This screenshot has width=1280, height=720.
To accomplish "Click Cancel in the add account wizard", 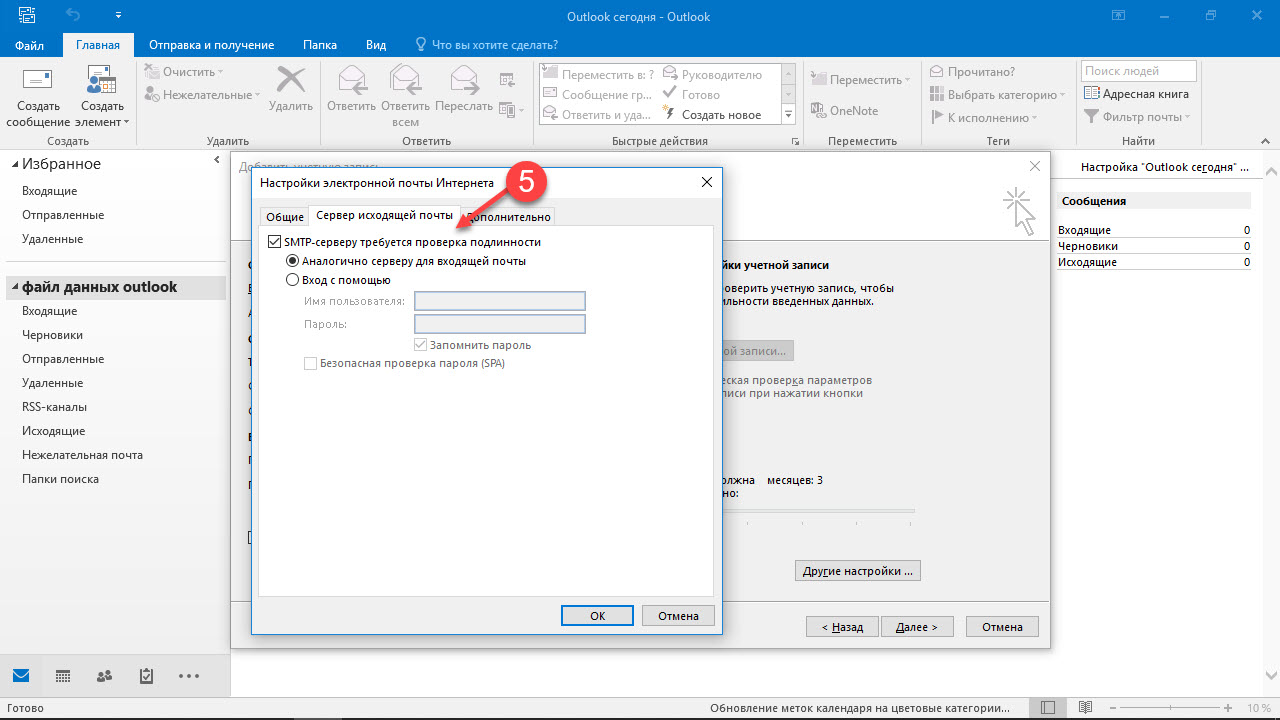I will coord(1002,627).
